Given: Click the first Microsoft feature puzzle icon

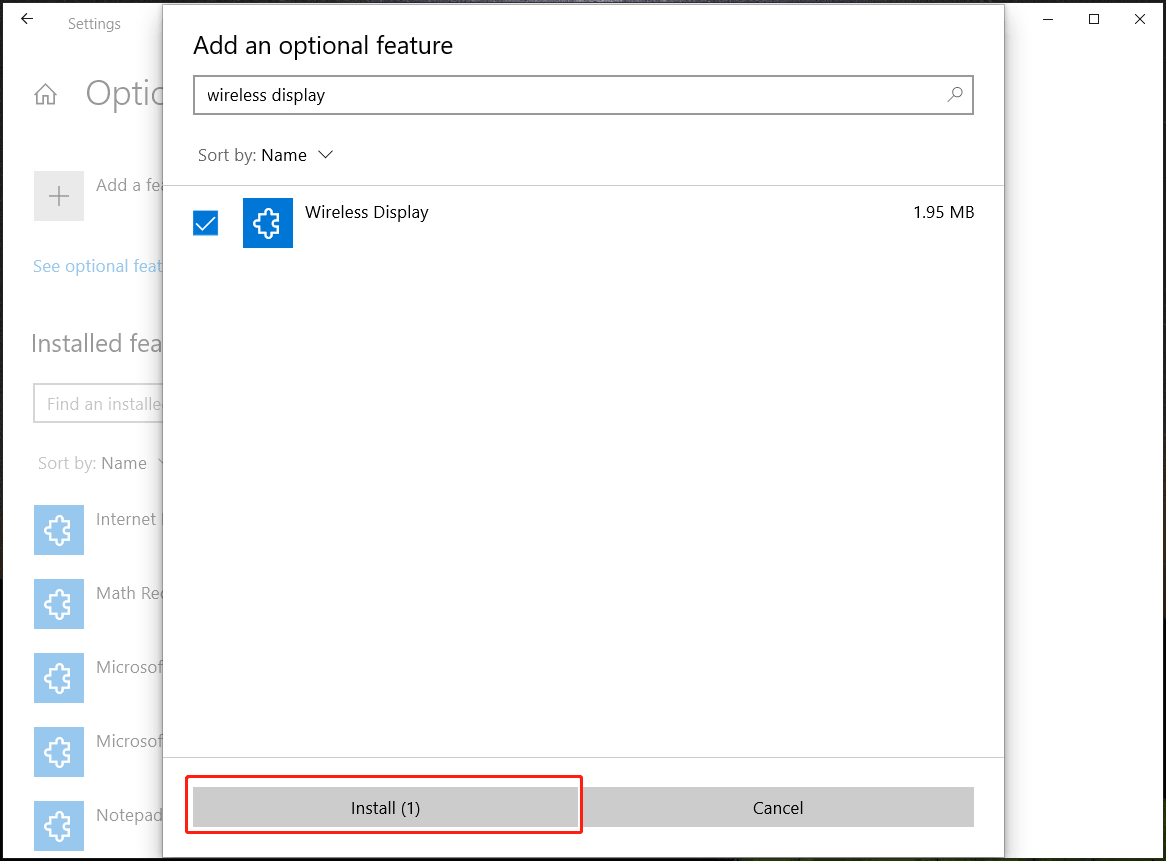Looking at the screenshot, I should coord(58,678).
